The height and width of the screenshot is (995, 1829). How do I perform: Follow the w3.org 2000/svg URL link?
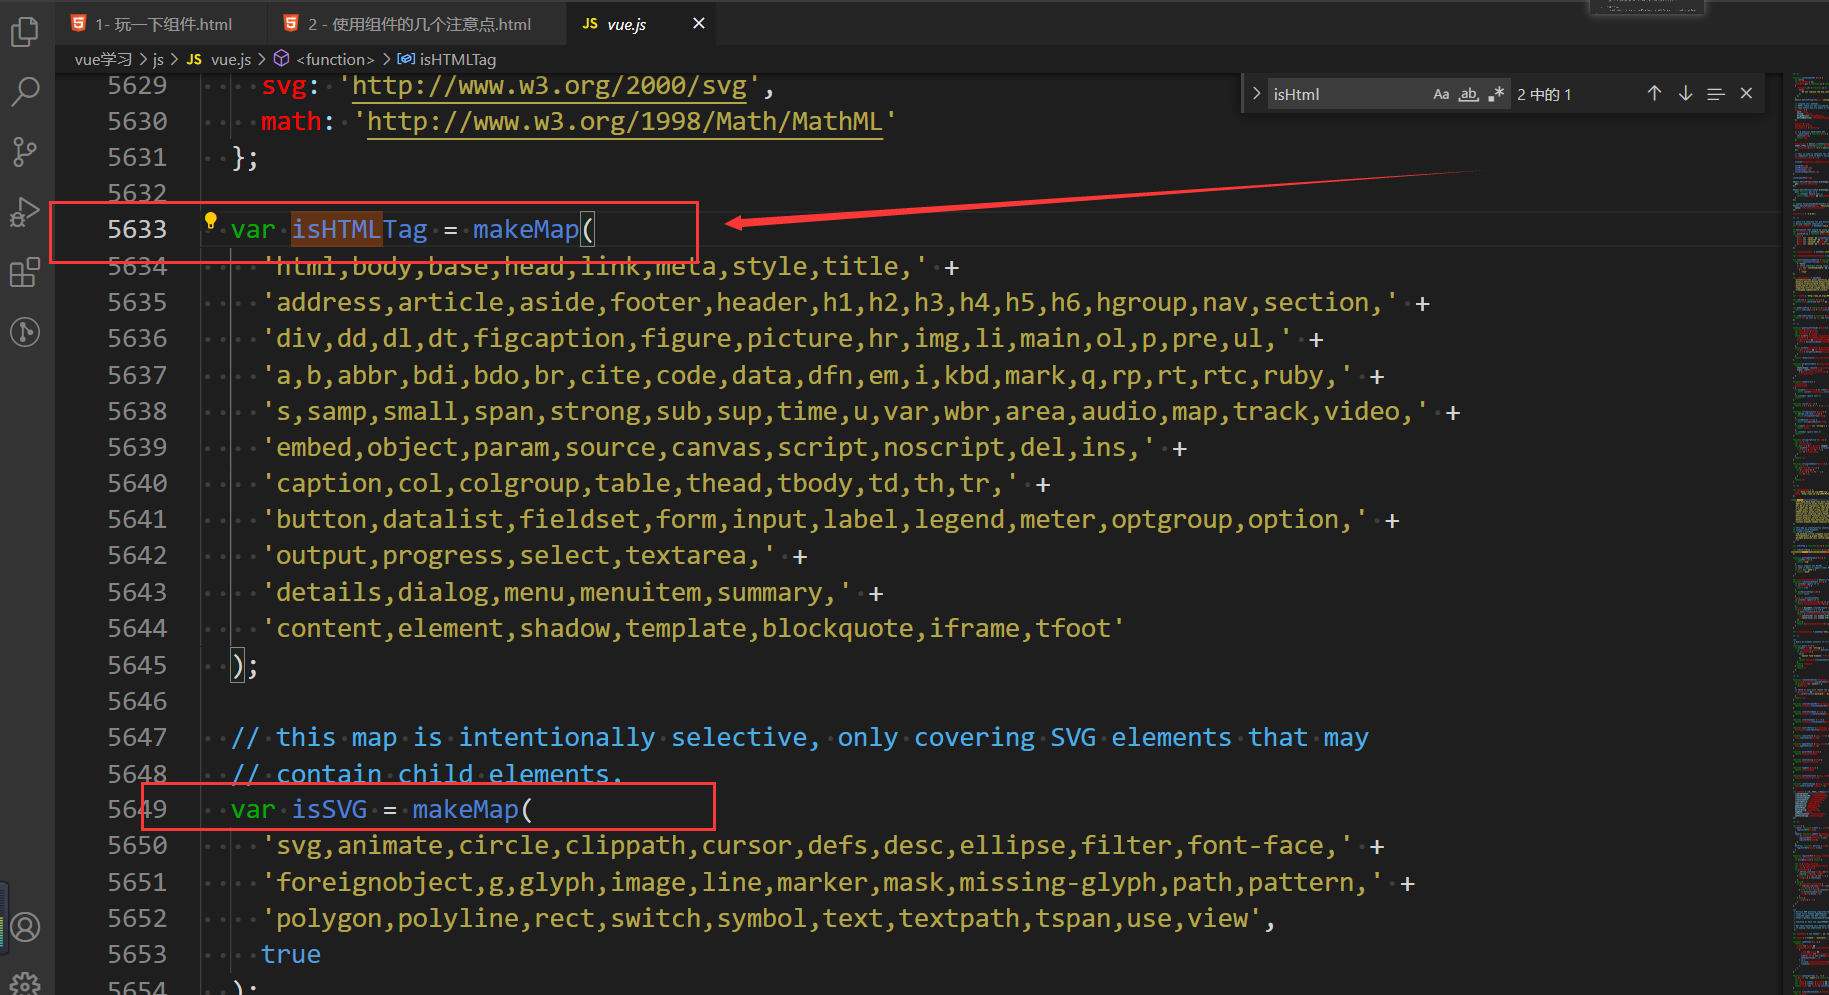tap(549, 86)
